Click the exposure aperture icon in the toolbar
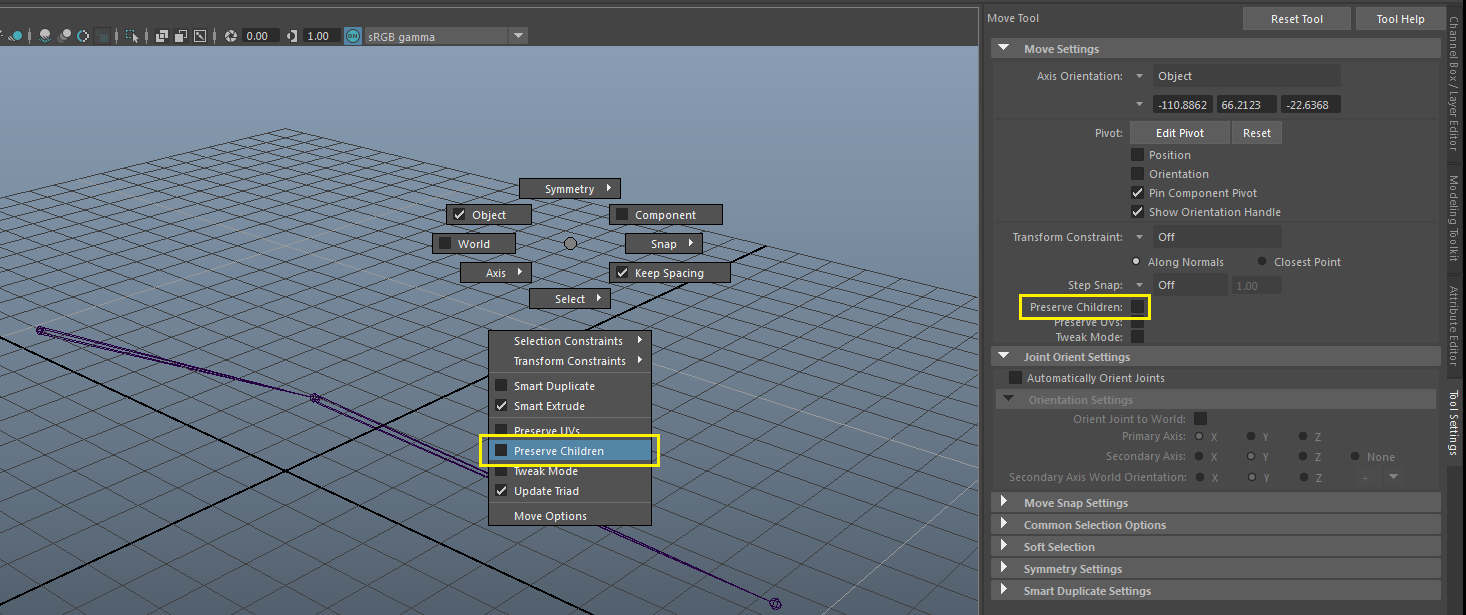 click(x=230, y=35)
